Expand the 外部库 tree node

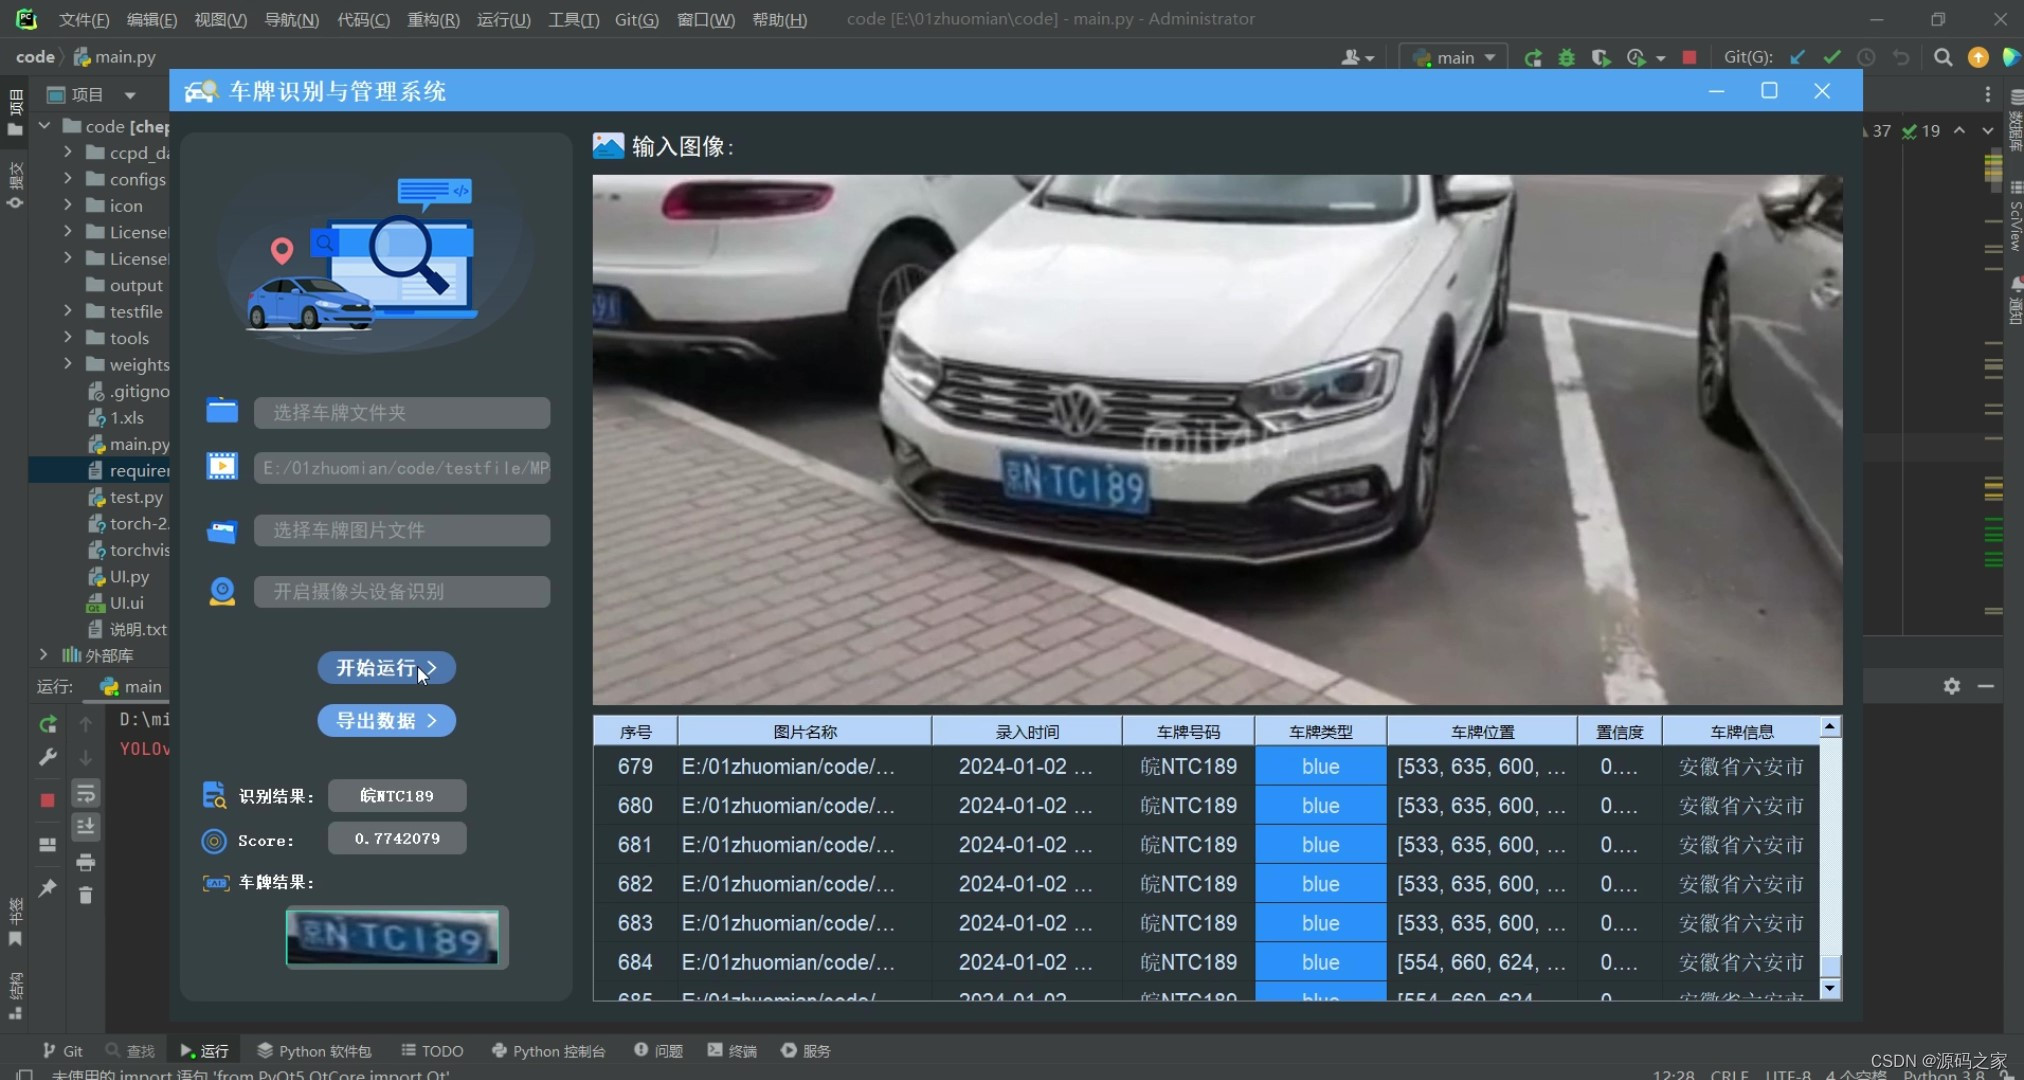(x=43, y=655)
